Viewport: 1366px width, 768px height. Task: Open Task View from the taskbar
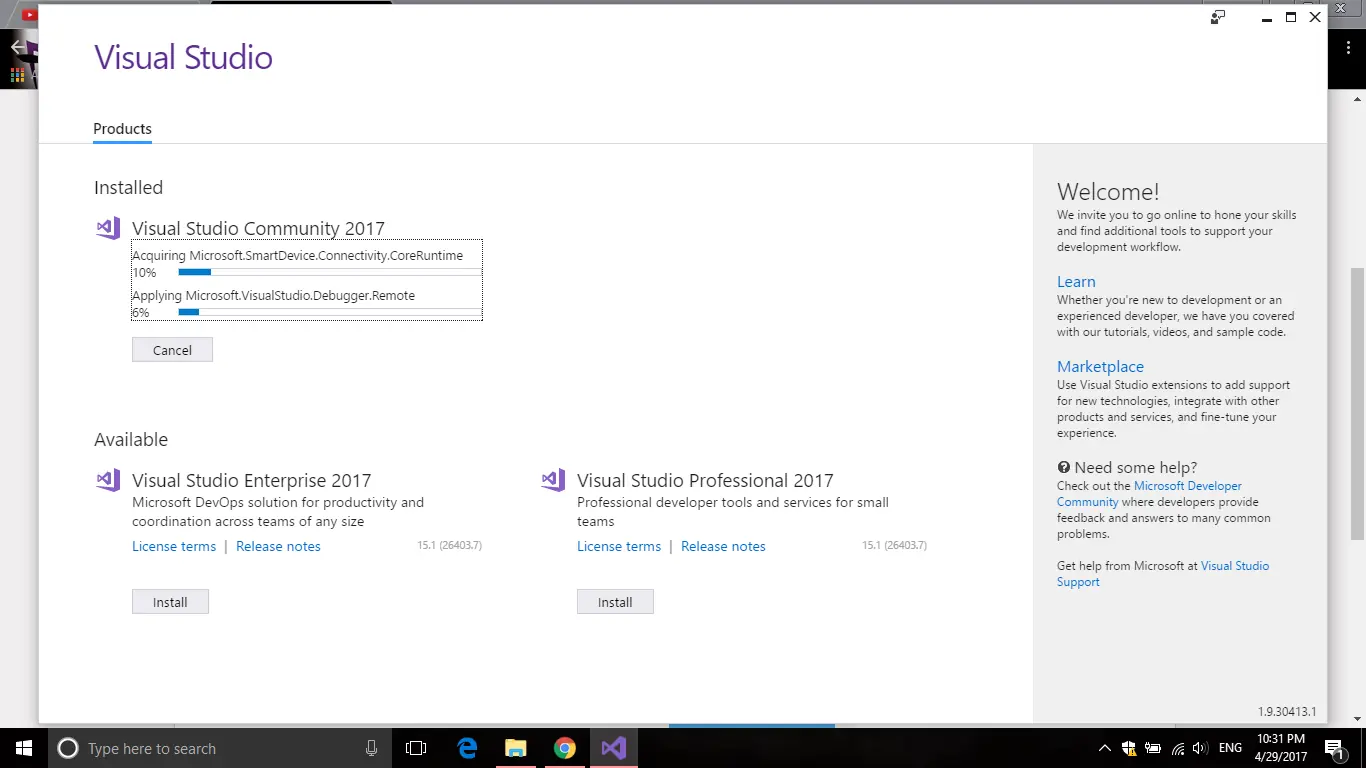[416, 748]
